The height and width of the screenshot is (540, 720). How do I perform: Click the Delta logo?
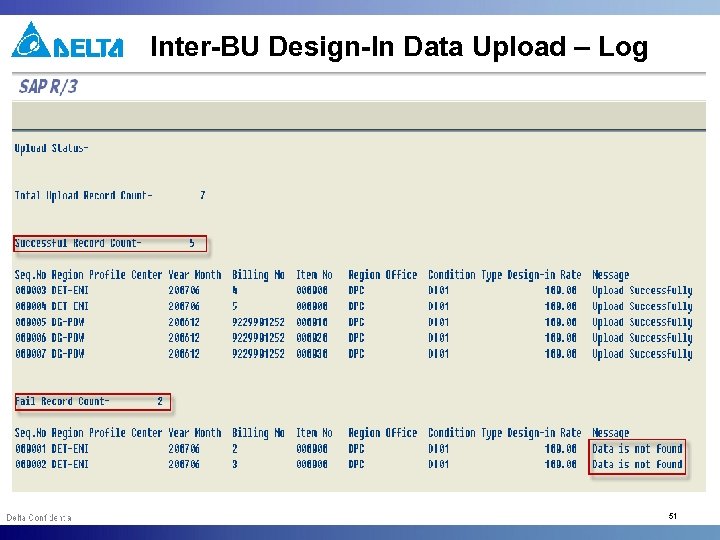[x=67, y=40]
